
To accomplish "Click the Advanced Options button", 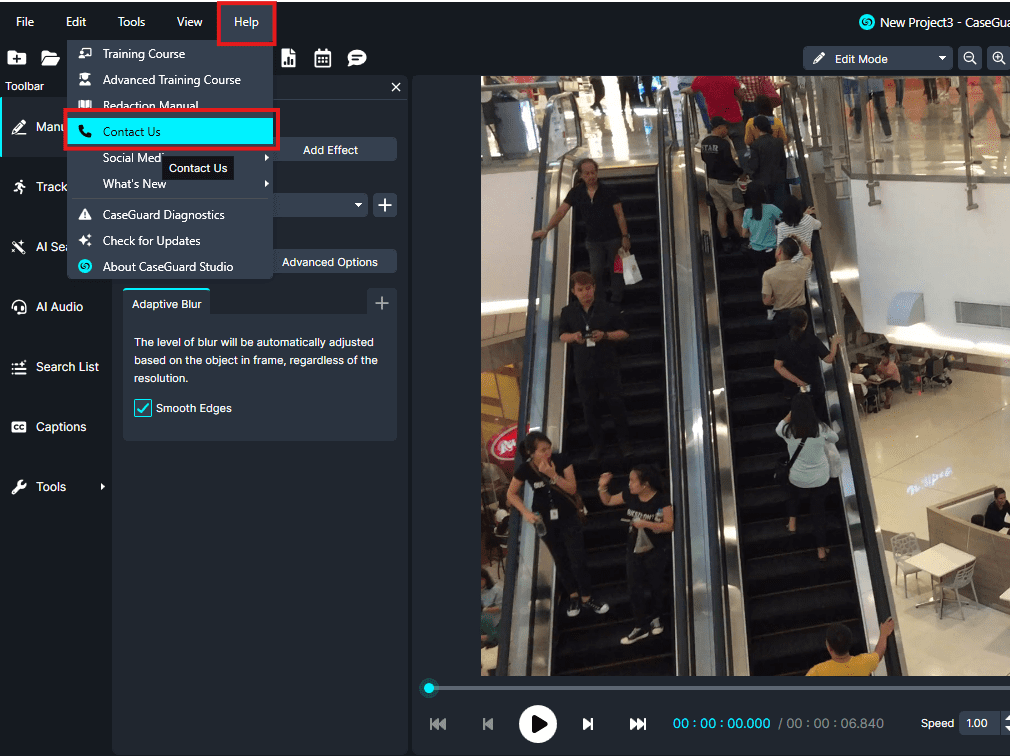I will 330,262.
